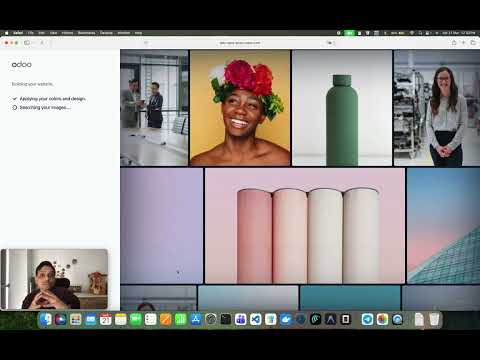
Task: Open Telegram from the dock
Action: (x=368, y=320)
